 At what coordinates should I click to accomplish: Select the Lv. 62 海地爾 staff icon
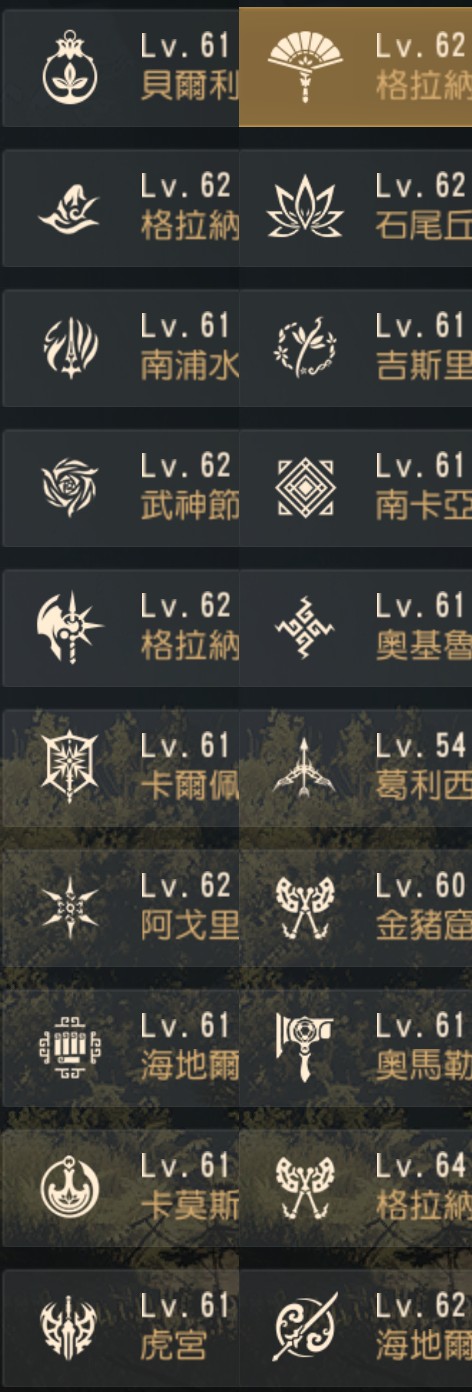305,1328
